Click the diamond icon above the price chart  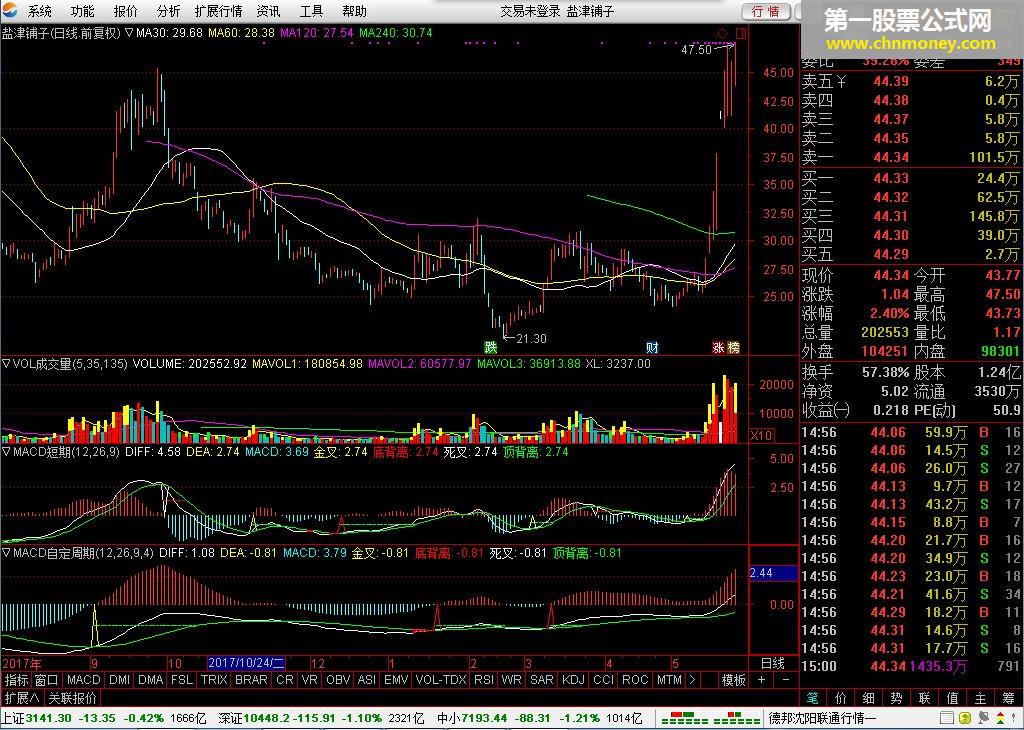pyautogui.click(x=722, y=33)
